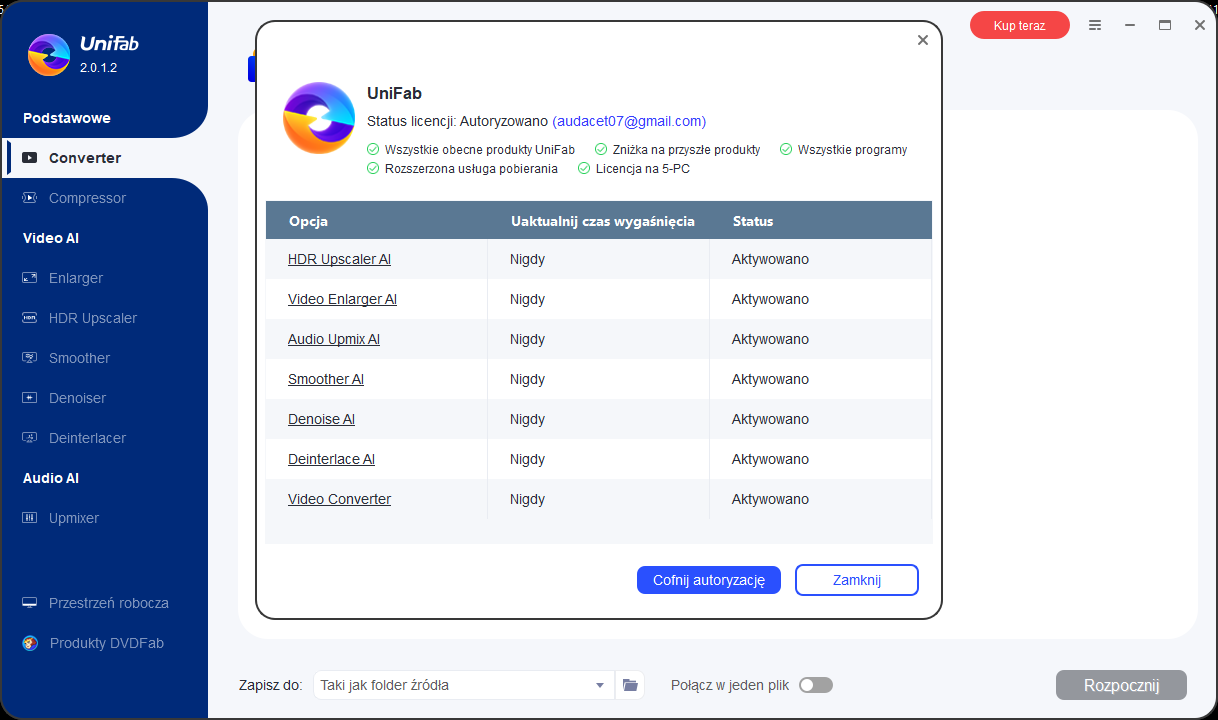The width and height of the screenshot is (1218, 720).
Task: Open the hamburger menu in title bar
Action: [1095, 25]
